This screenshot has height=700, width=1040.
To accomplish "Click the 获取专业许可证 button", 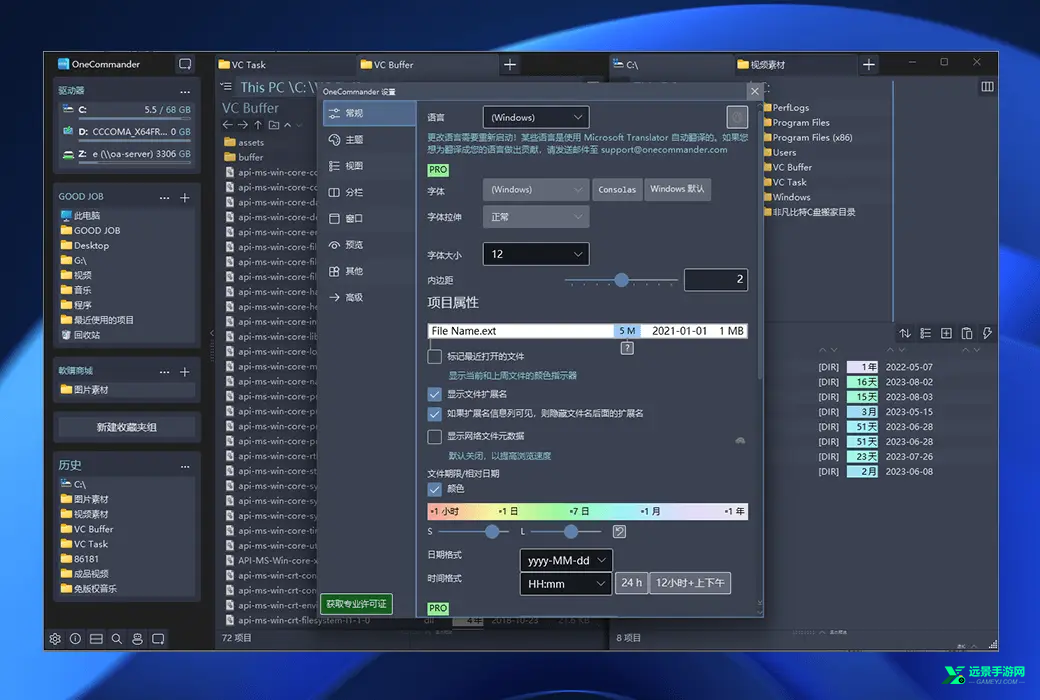I will [355, 604].
